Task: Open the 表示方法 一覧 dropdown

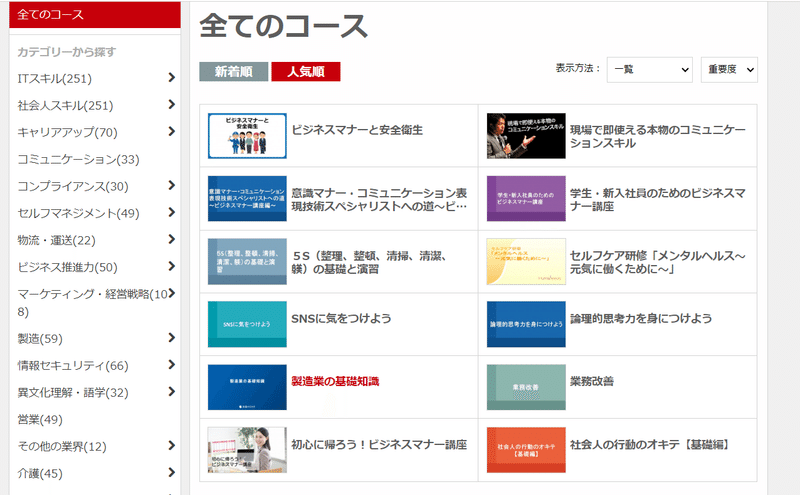Action: (649, 69)
